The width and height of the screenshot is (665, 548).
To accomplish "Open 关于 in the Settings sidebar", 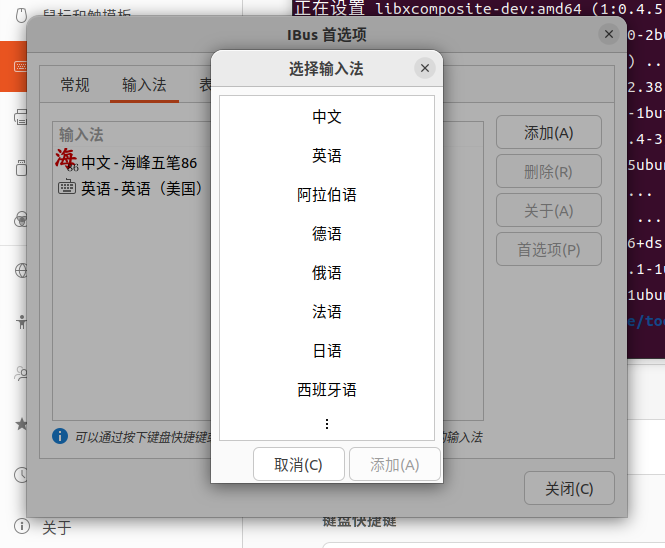I will point(57,528).
